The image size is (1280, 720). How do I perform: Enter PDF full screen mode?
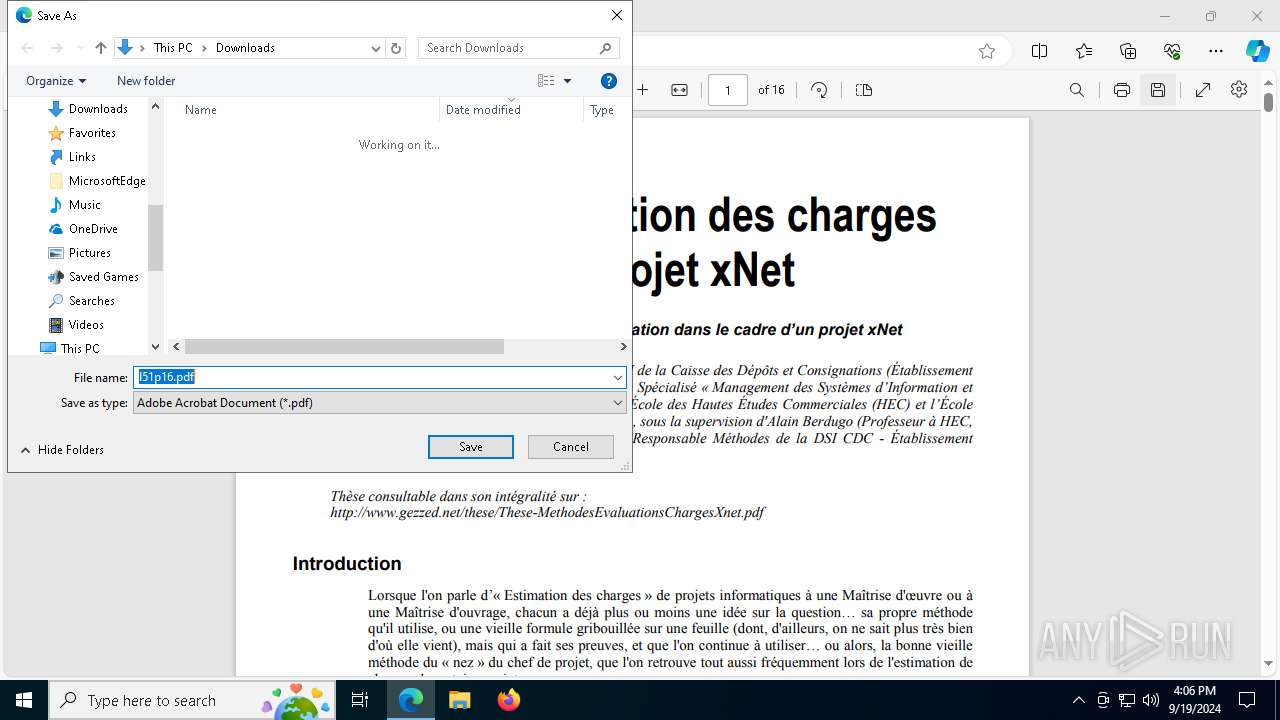[1203, 90]
